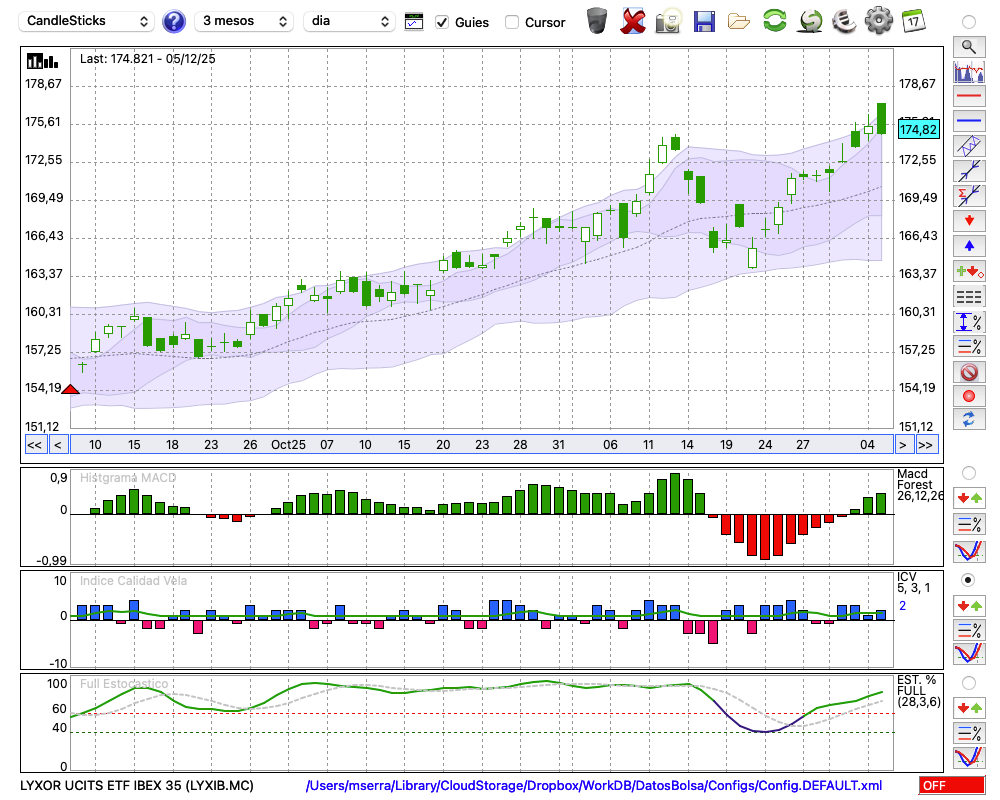Open the blue question mark help icon
This screenshot has width=1000, height=800.
(x=173, y=22)
